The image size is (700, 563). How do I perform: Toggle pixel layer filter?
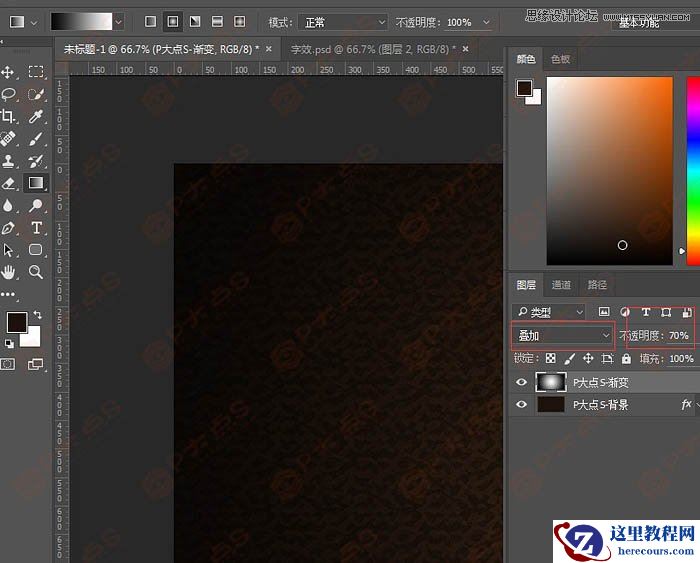(604, 312)
